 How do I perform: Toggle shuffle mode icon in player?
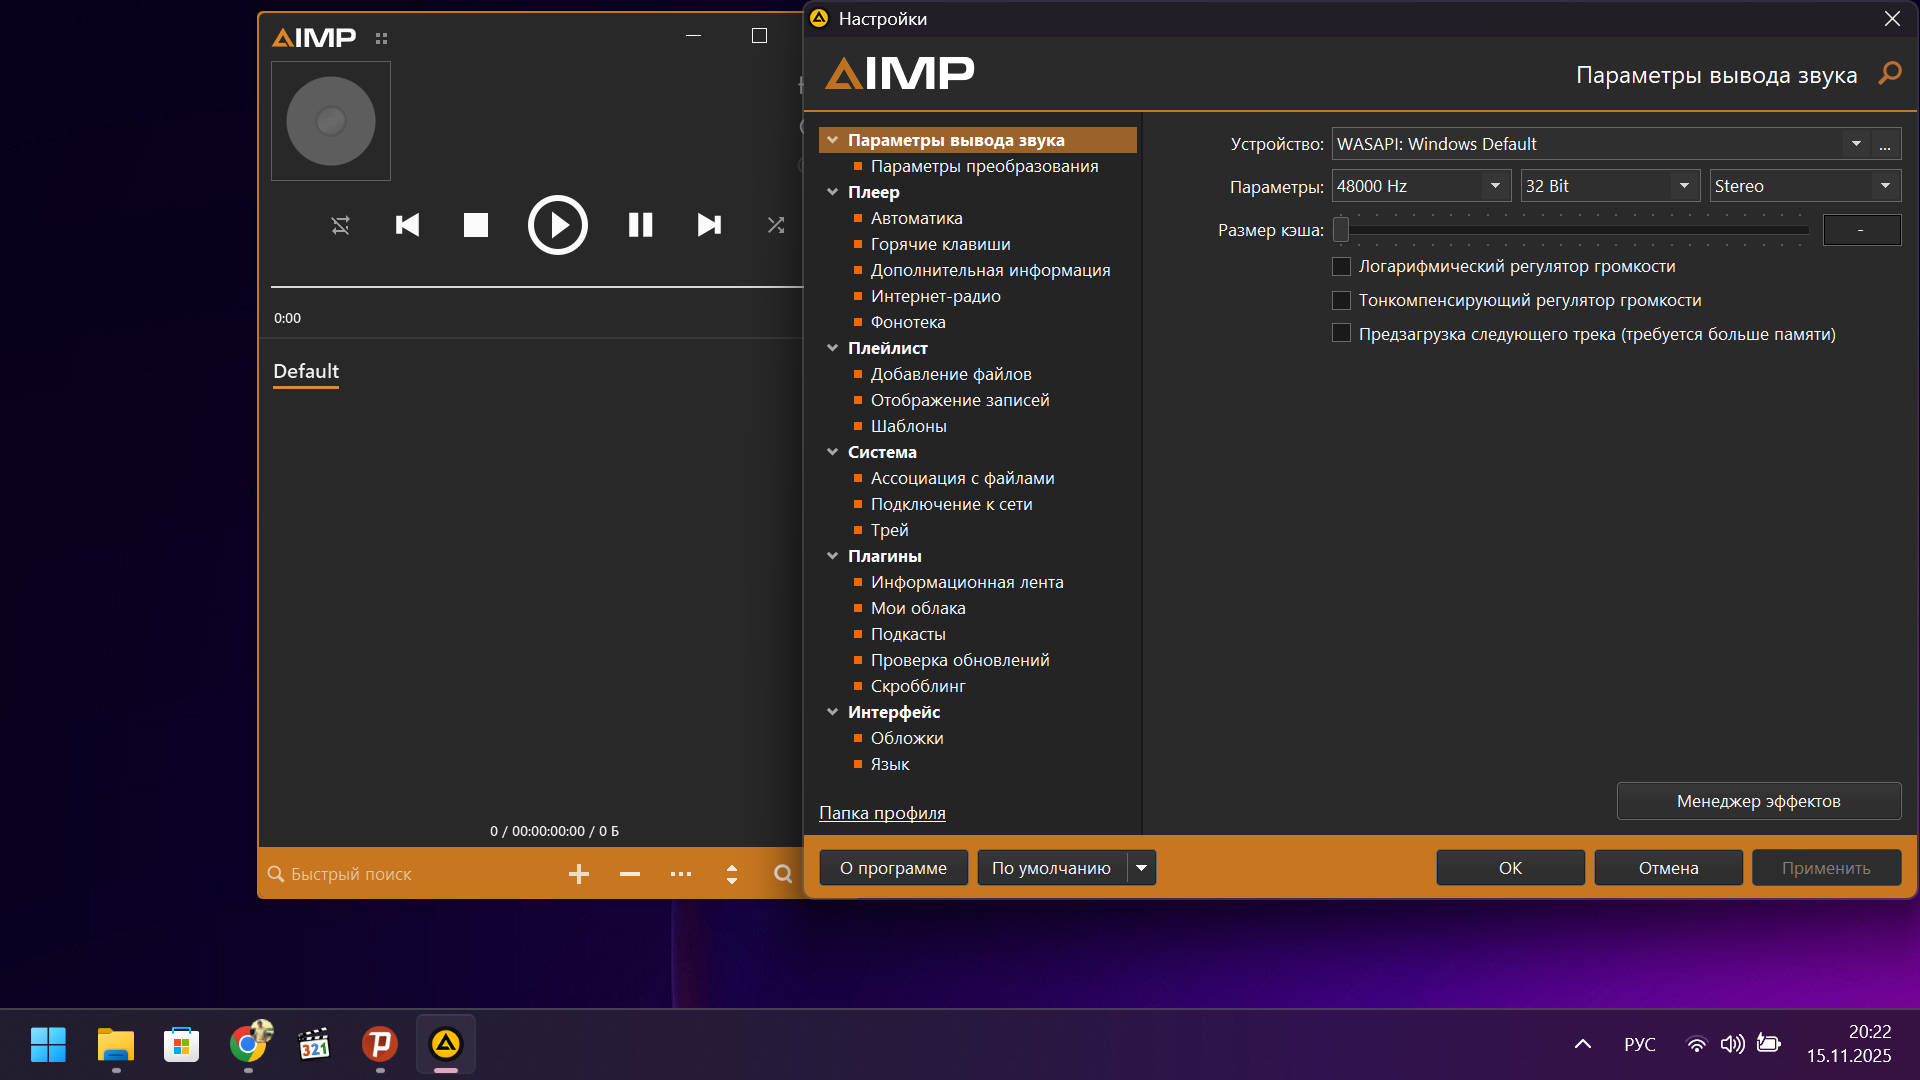coord(776,225)
